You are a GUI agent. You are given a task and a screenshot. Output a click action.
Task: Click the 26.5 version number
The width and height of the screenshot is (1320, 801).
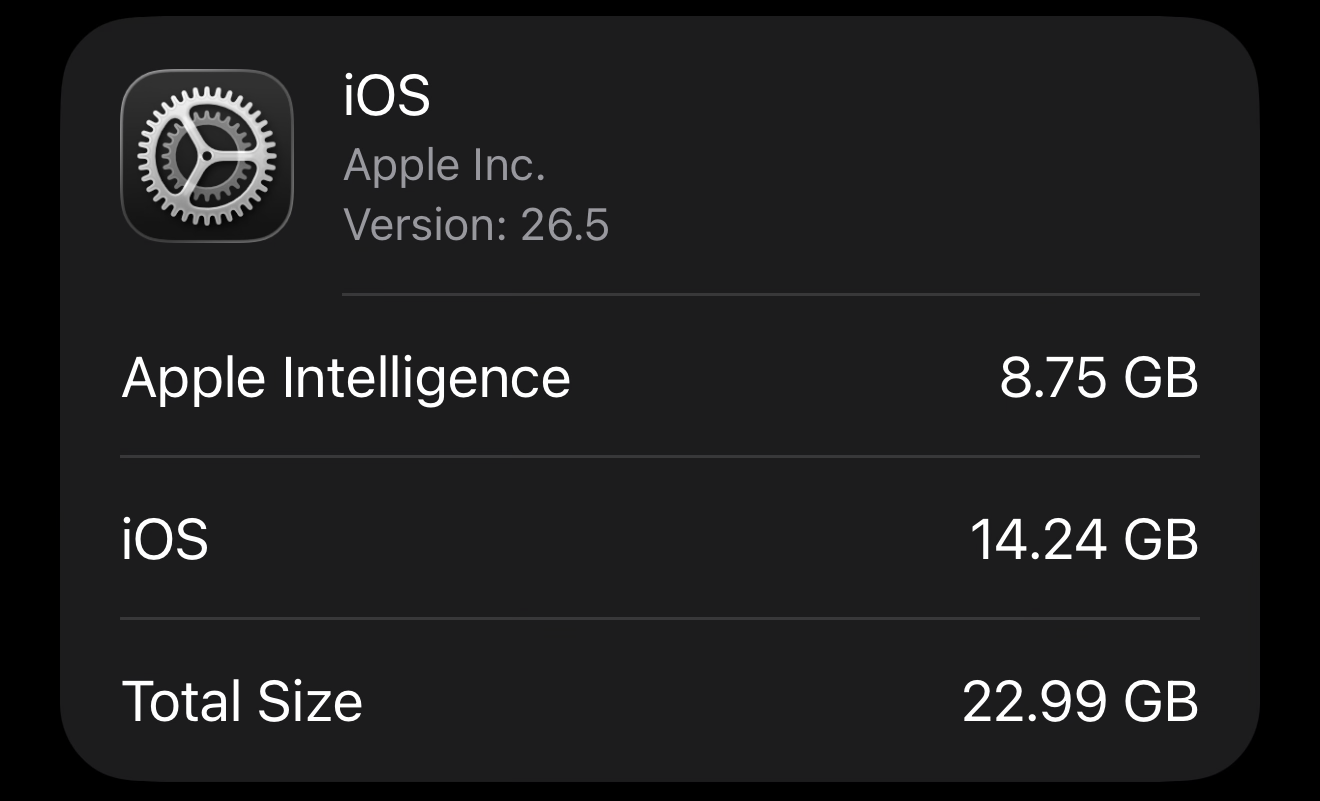(565, 225)
